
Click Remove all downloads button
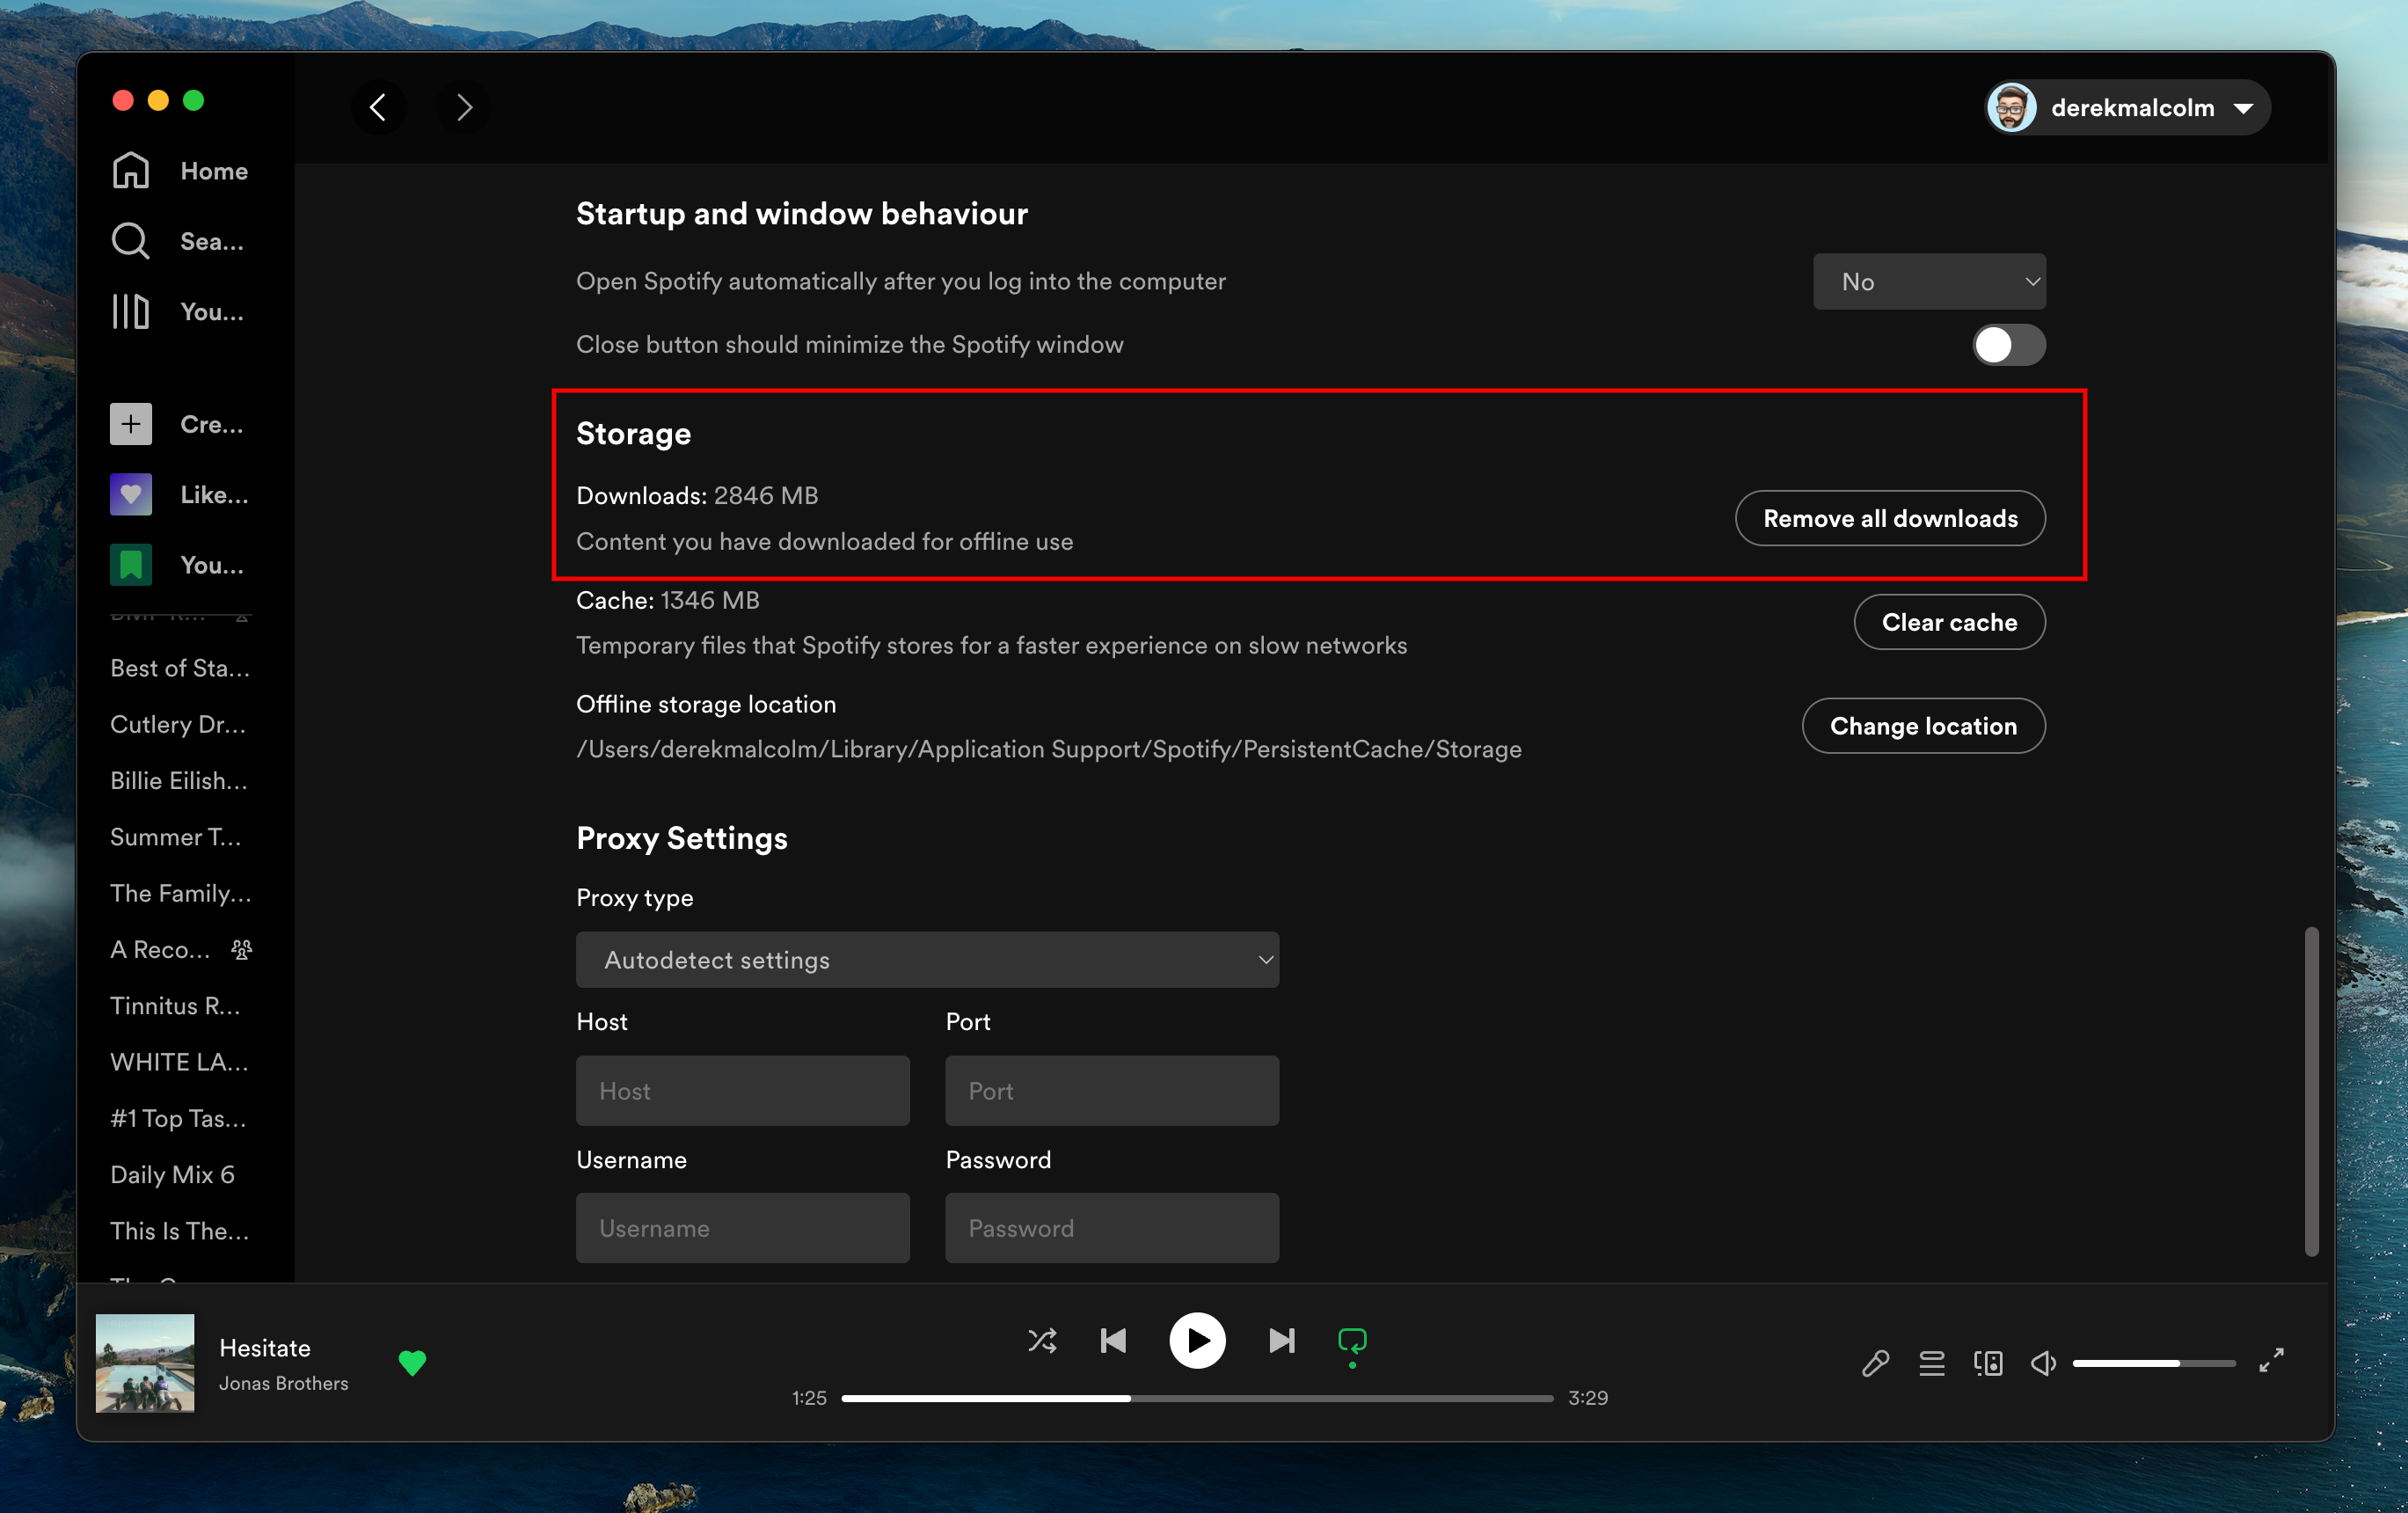[x=1891, y=518]
